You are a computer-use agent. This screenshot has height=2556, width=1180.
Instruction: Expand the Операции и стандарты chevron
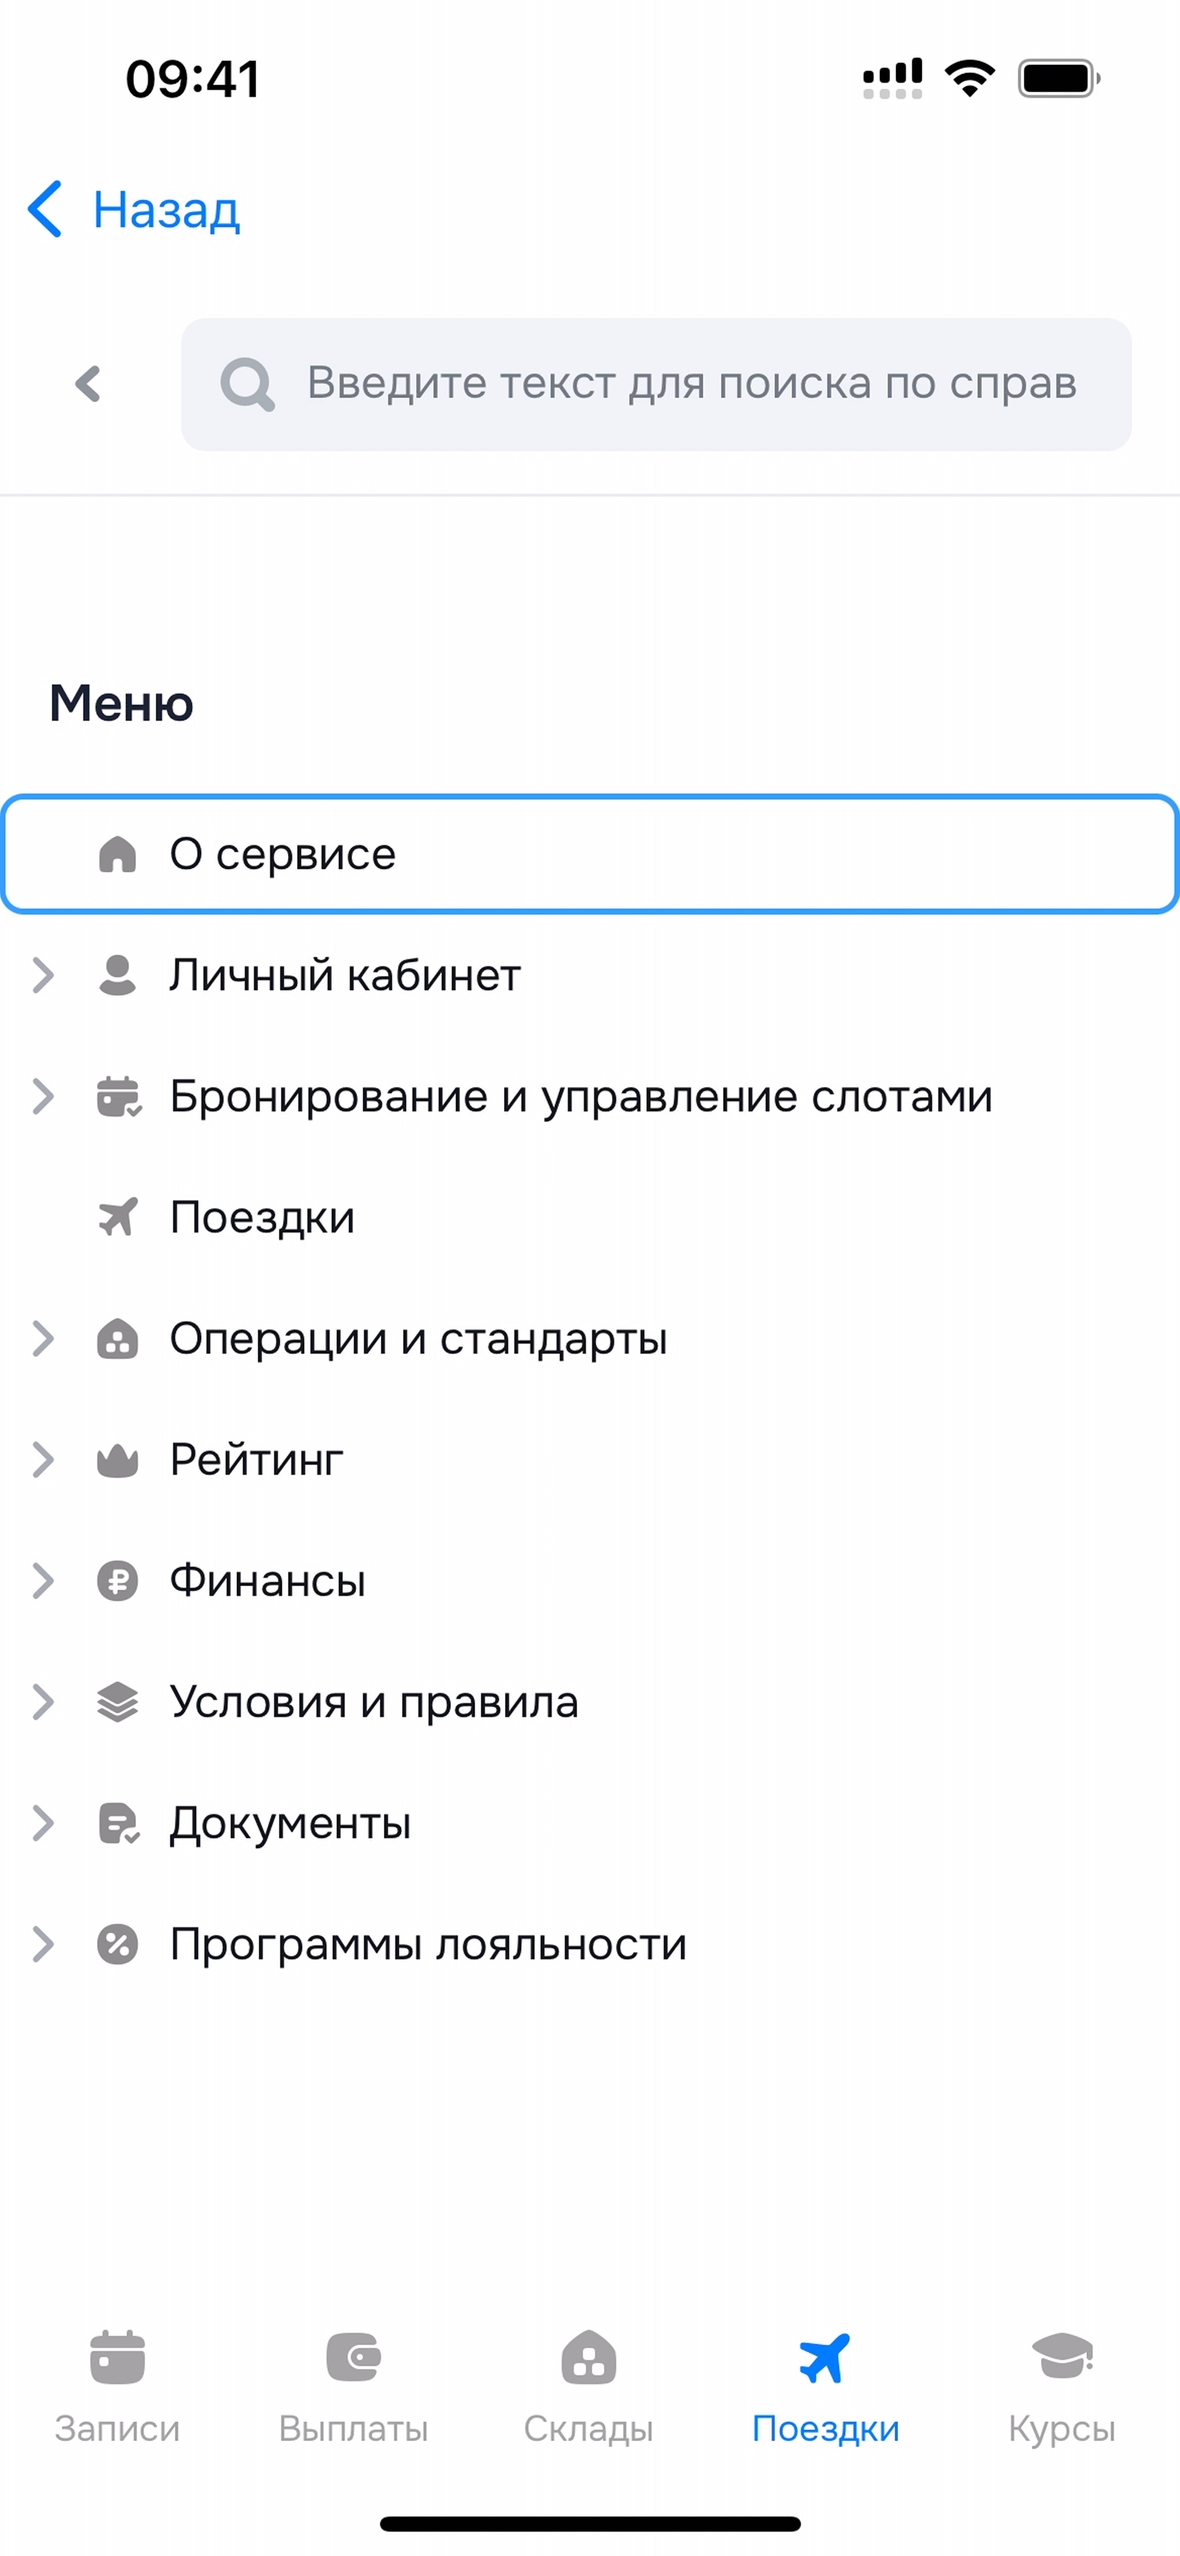42,1338
